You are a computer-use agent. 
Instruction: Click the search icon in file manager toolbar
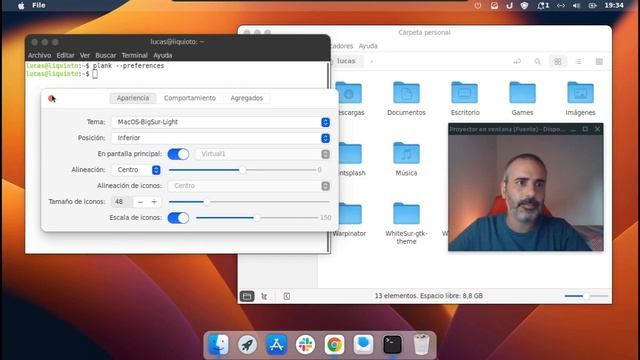537,62
